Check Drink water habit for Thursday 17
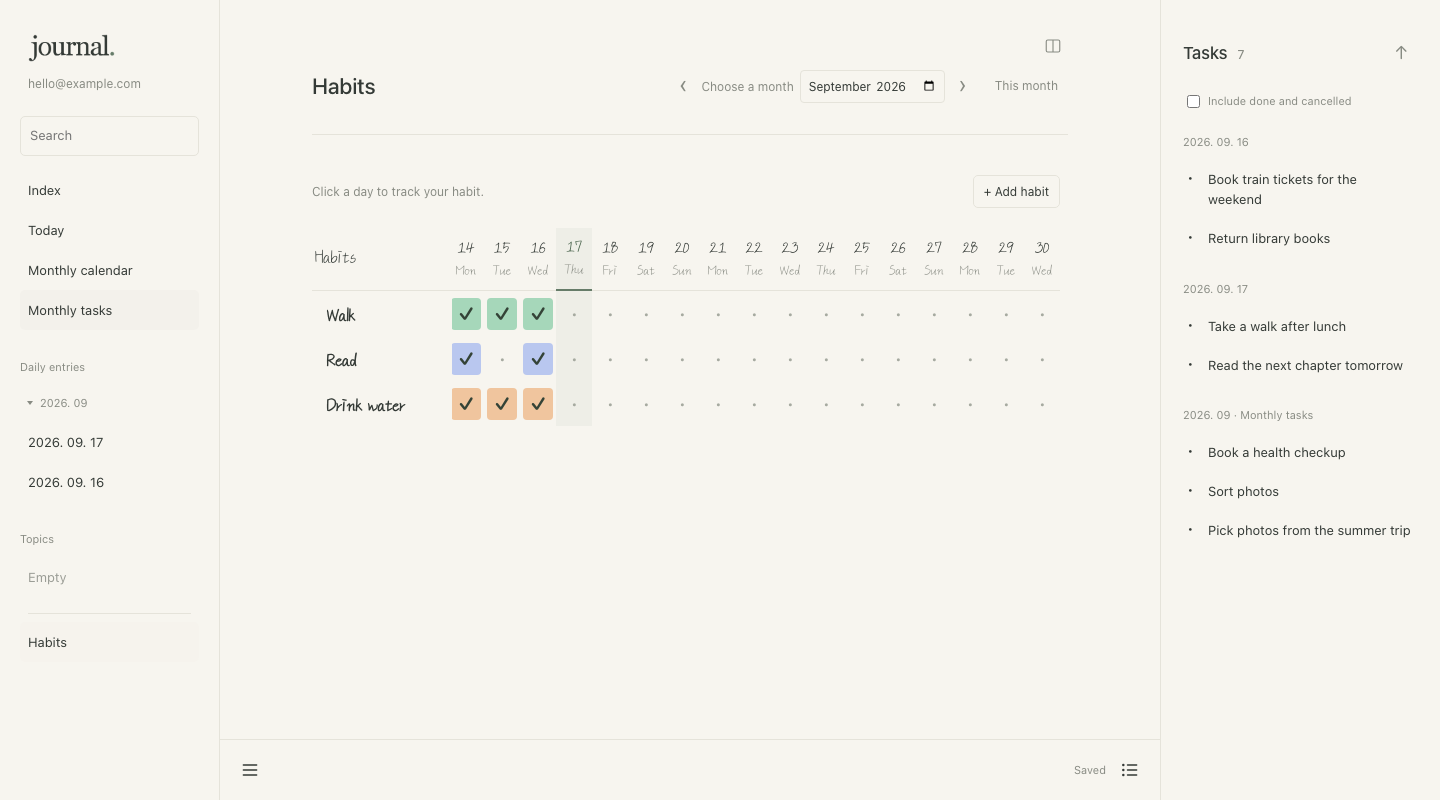1440x800 pixels. (574, 404)
